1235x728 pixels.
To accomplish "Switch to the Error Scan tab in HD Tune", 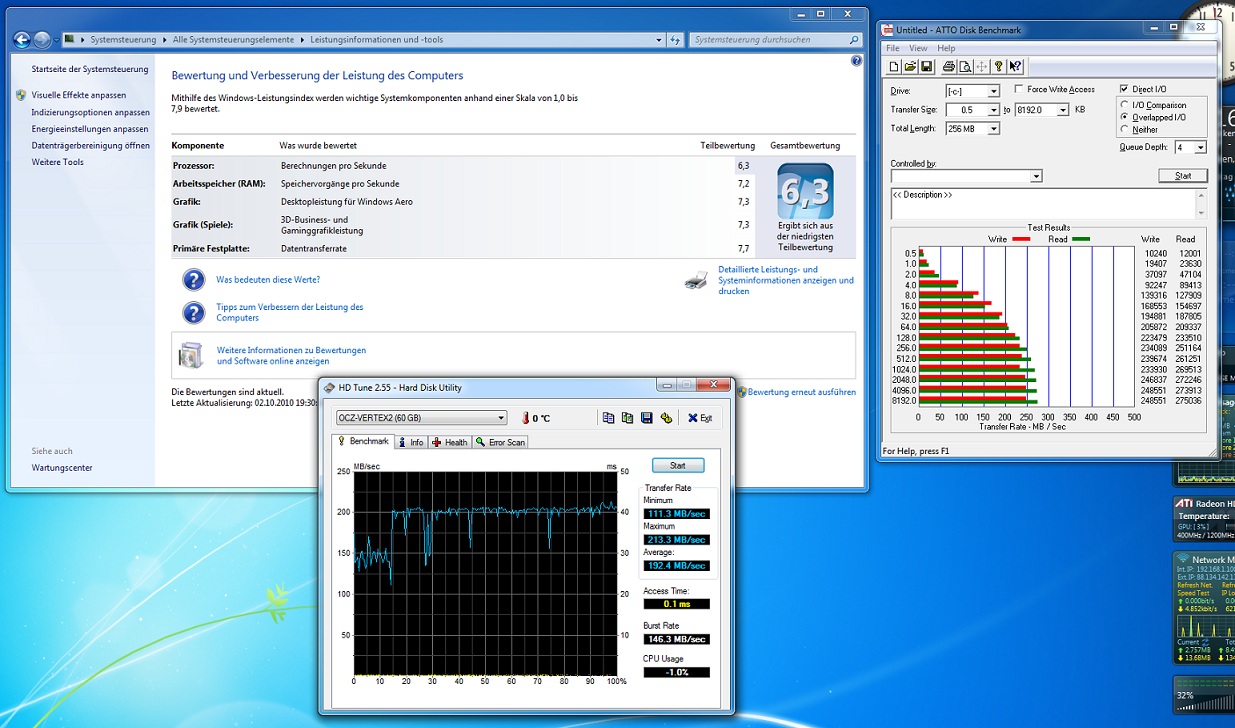I will [500, 442].
